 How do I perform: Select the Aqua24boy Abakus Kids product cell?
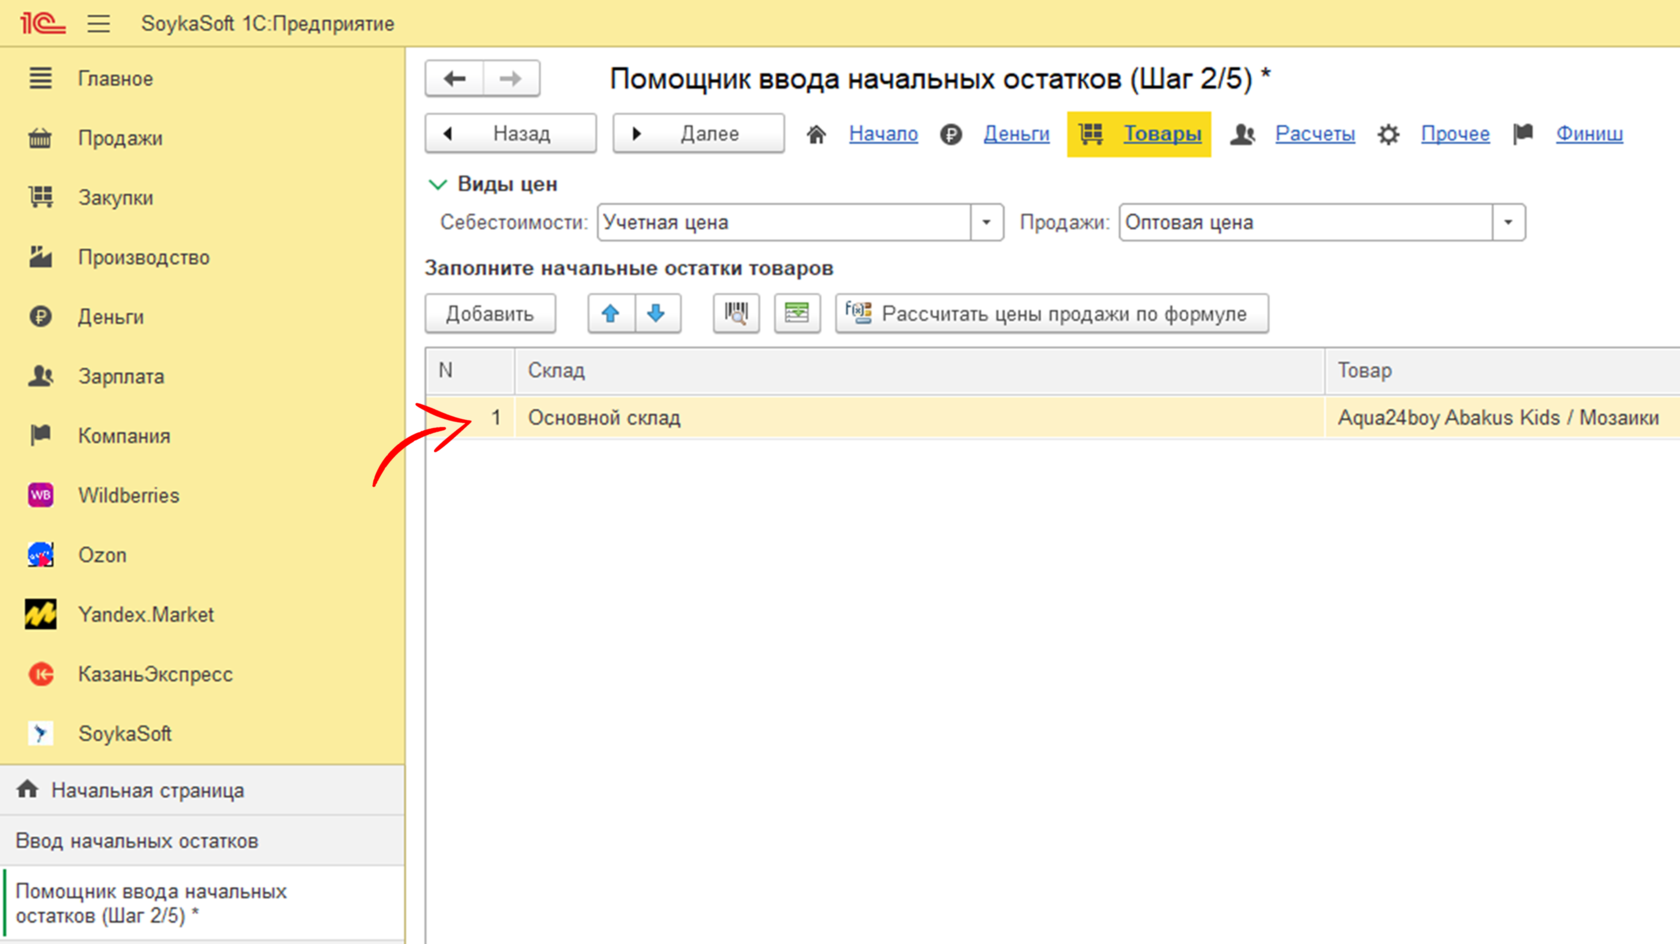(x=1503, y=418)
